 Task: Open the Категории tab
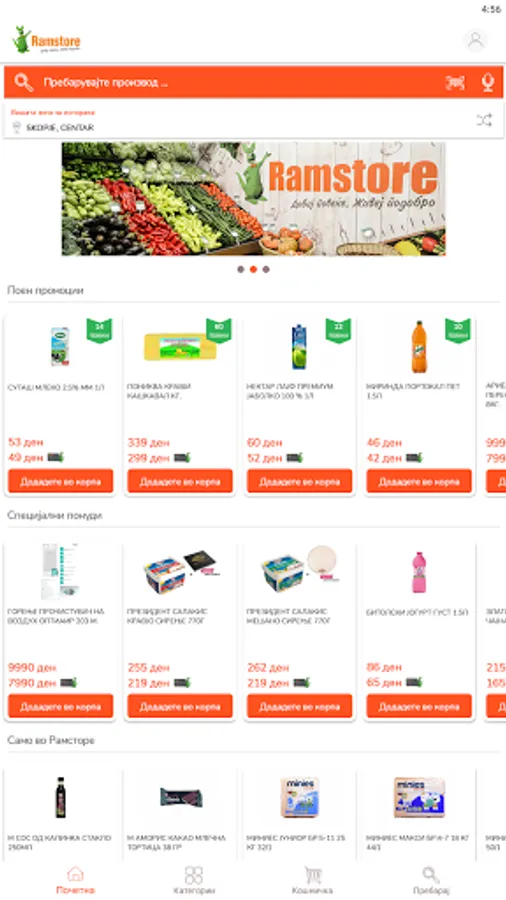click(194, 880)
